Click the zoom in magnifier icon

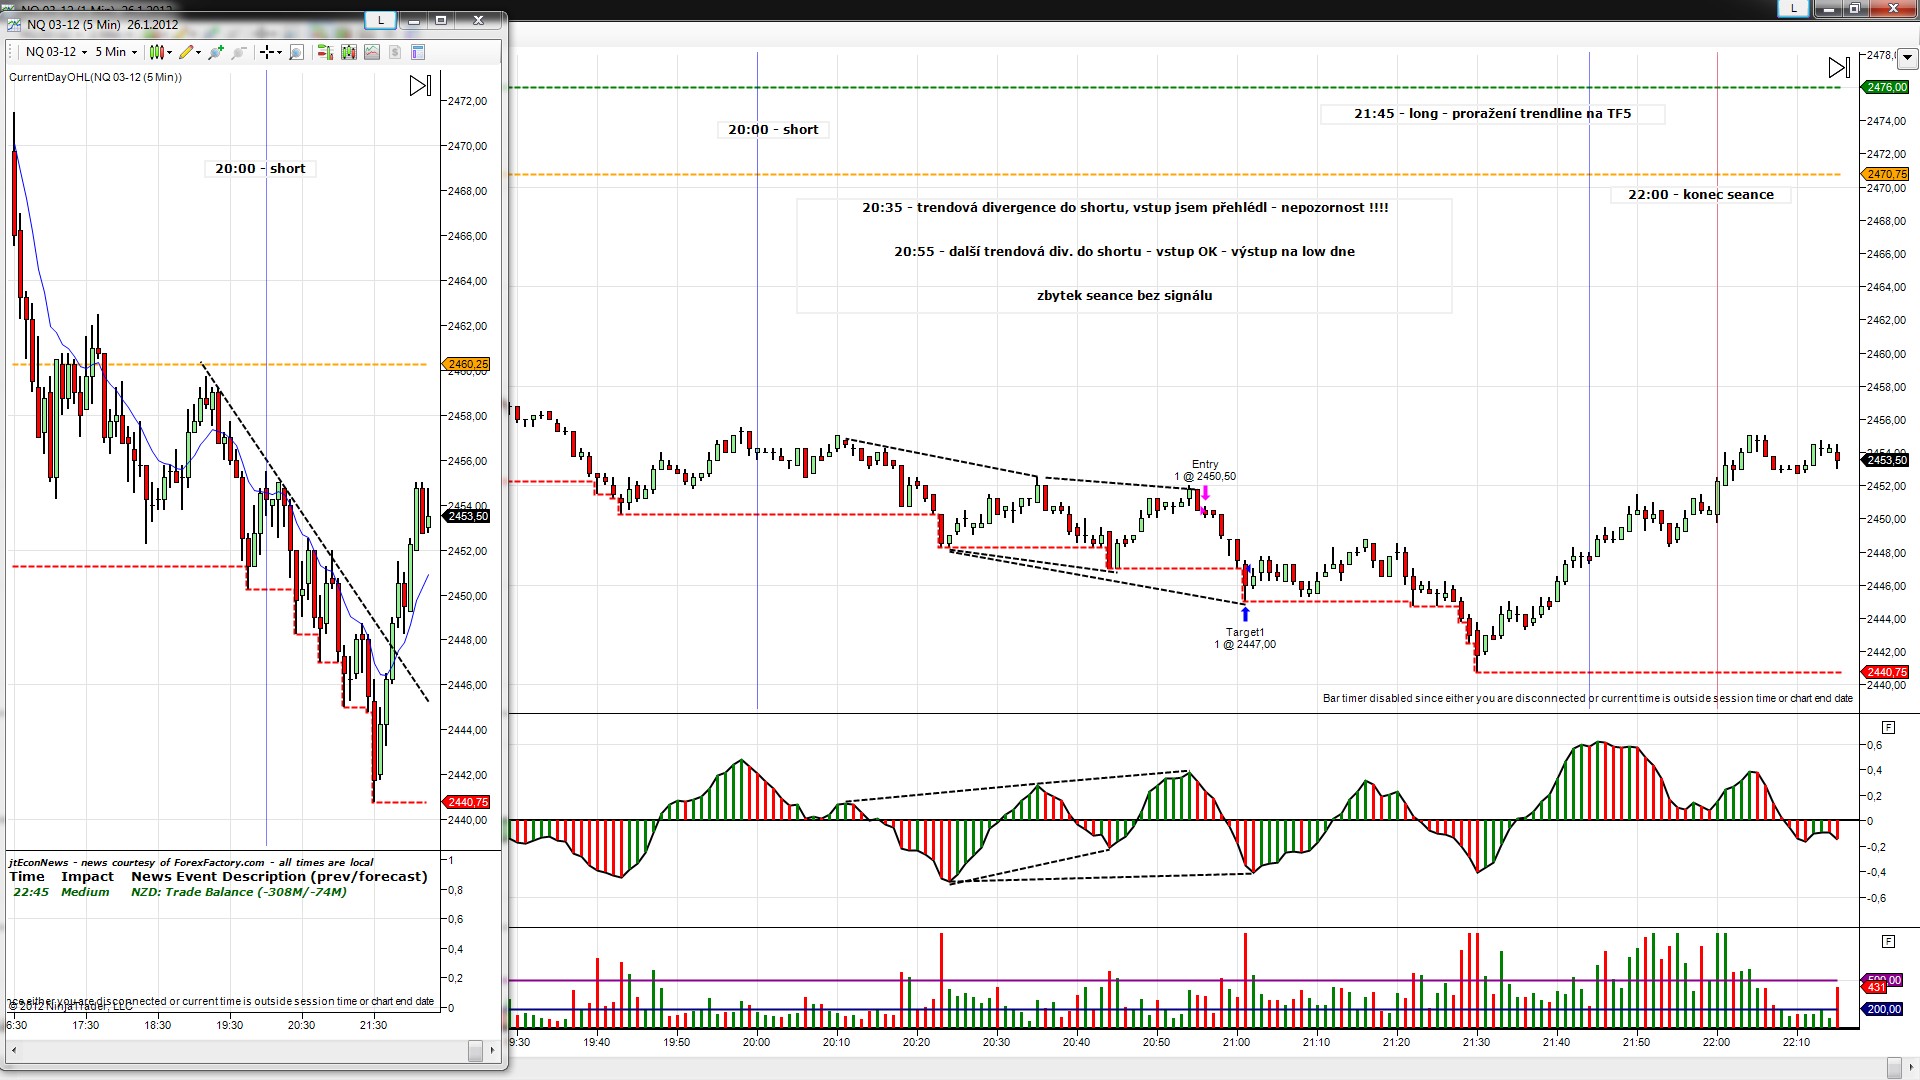pyautogui.click(x=216, y=52)
